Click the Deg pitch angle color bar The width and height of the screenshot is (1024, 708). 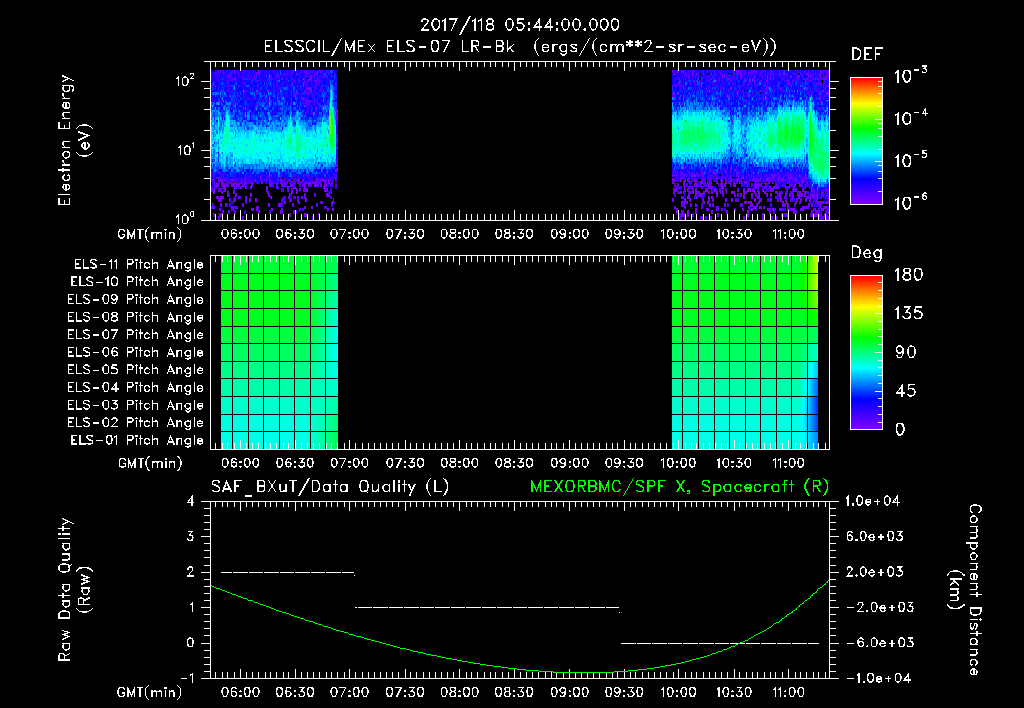866,352
